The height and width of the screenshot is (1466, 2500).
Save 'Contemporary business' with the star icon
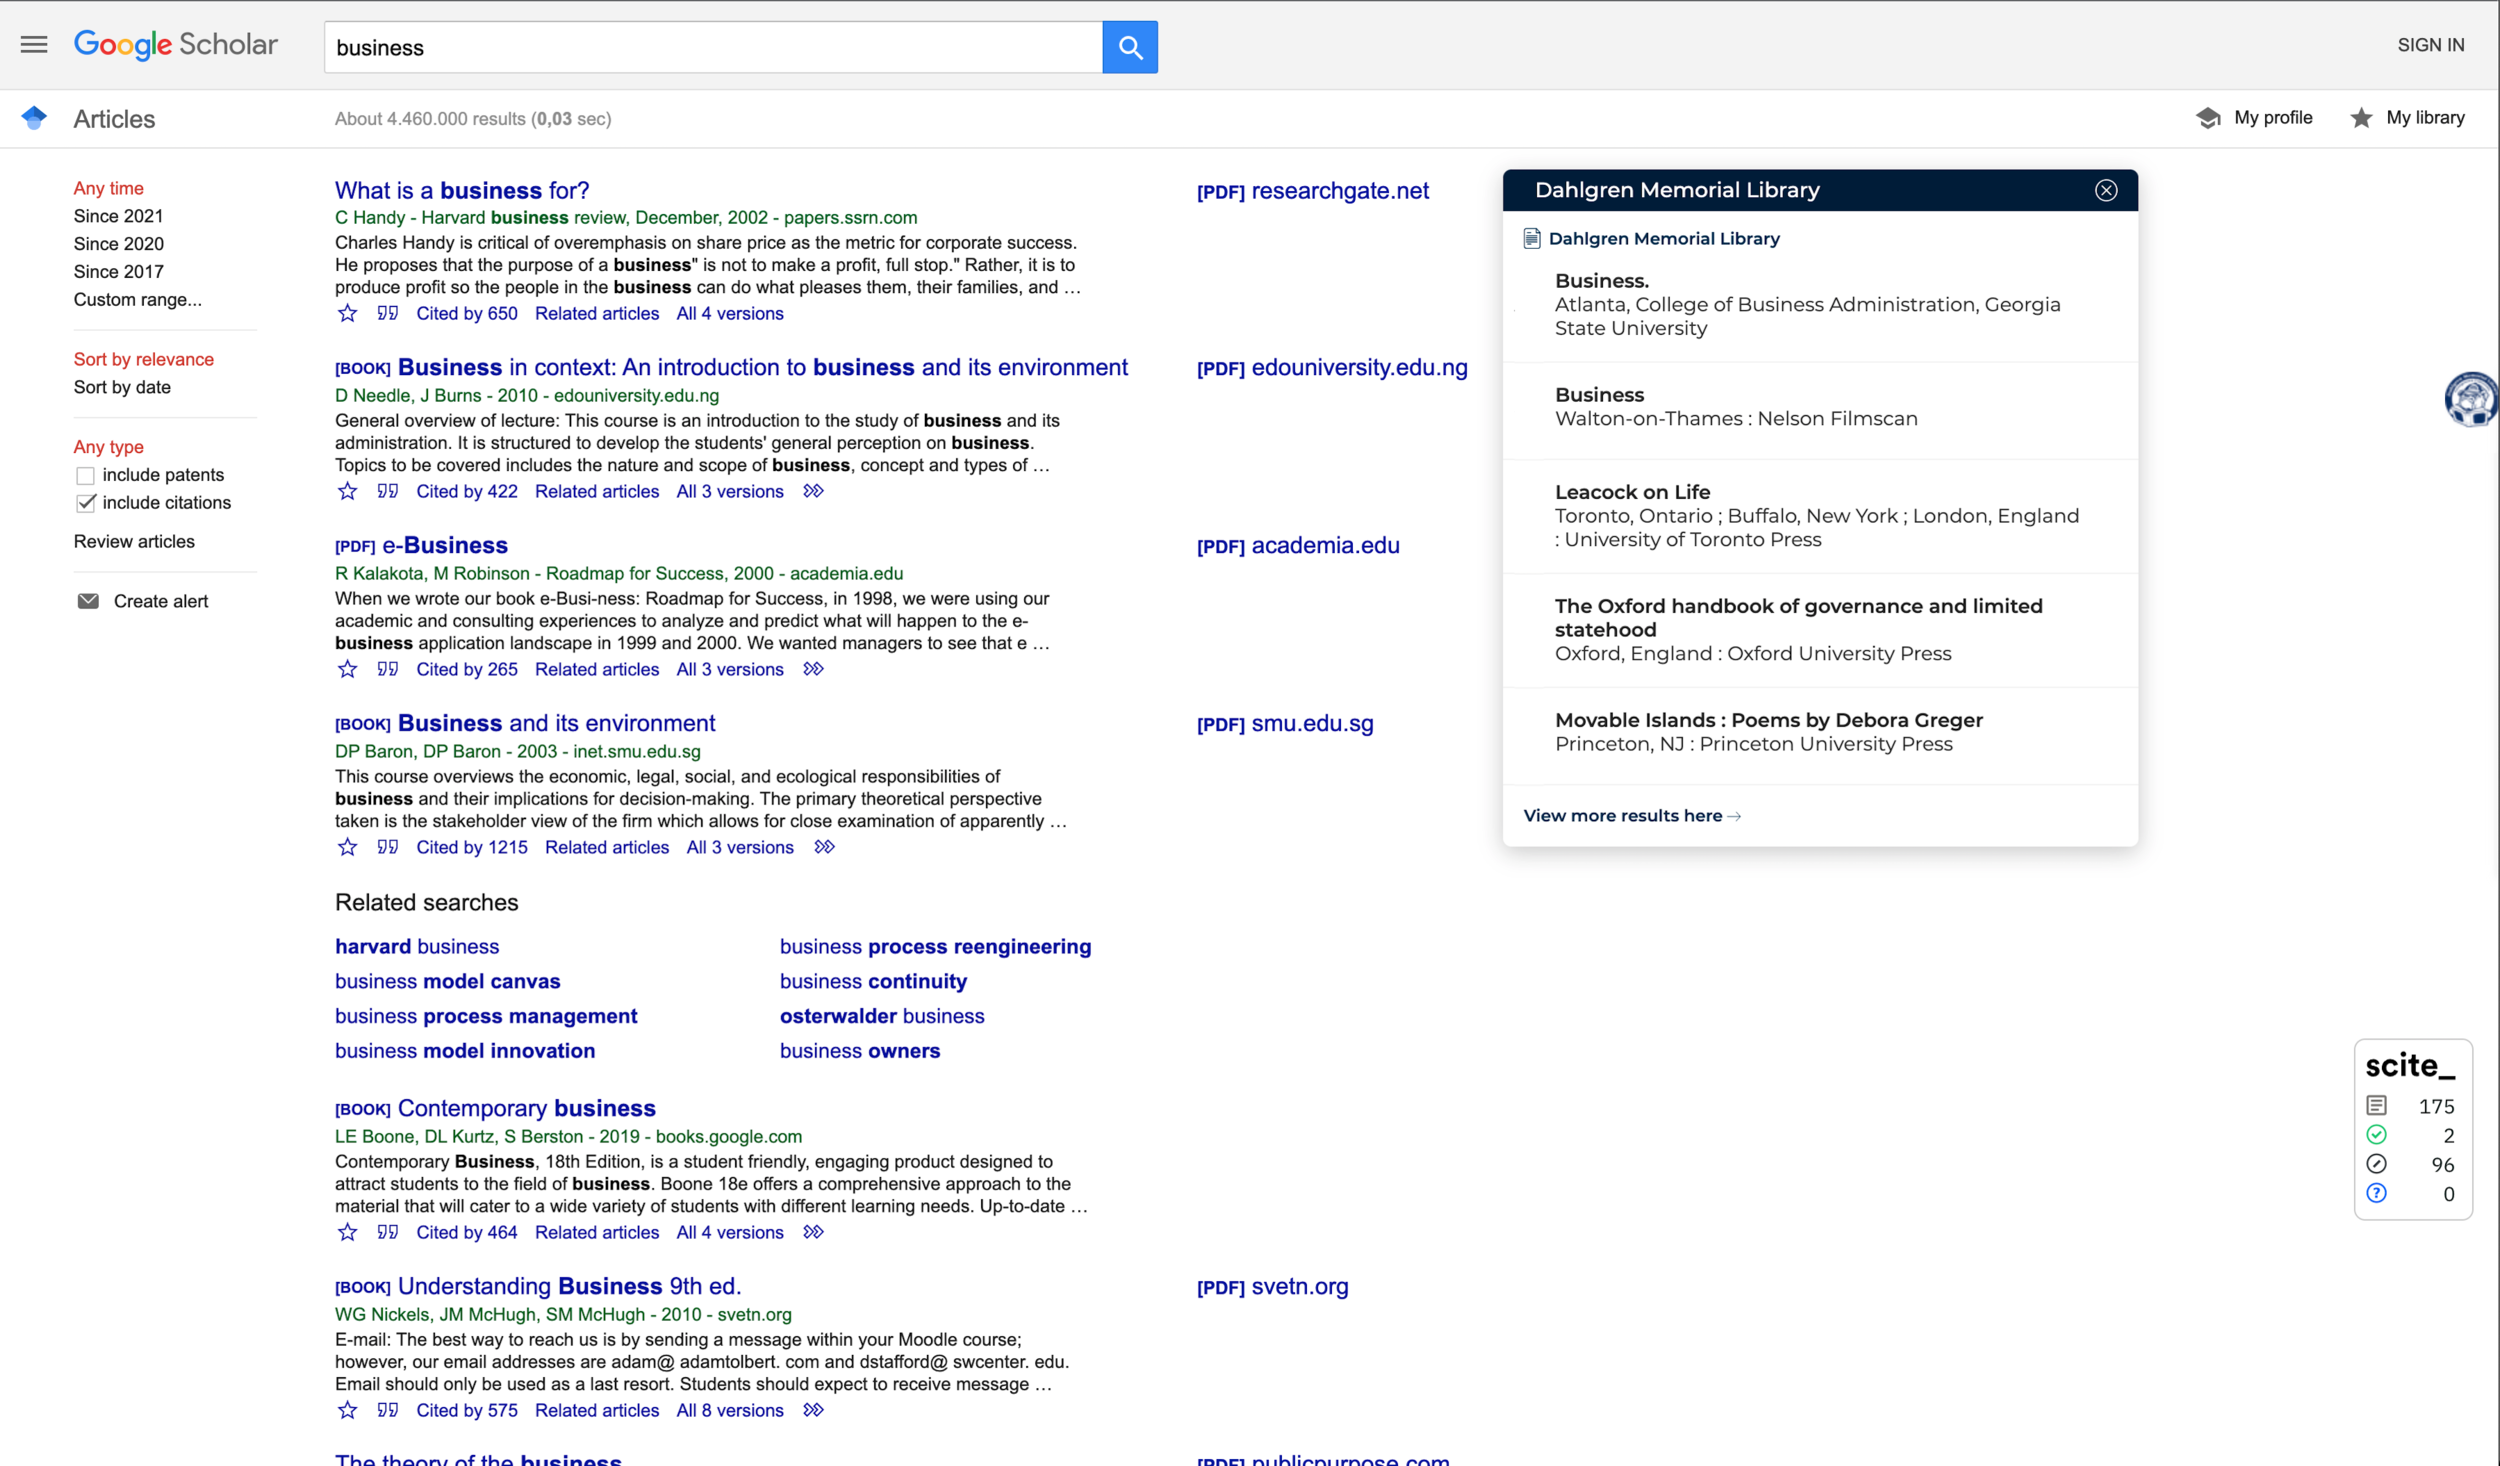pyautogui.click(x=347, y=1233)
